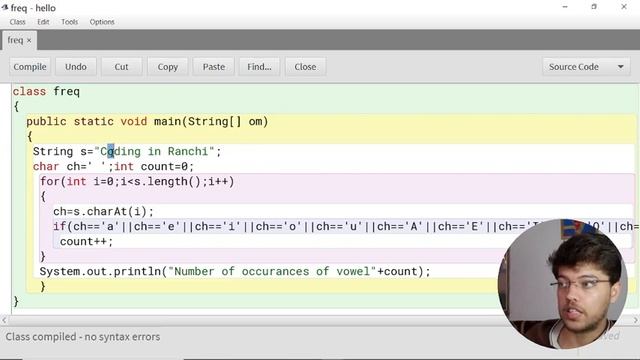Click 'Class compiled - no syntax errors' status

click(x=83, y=337)
